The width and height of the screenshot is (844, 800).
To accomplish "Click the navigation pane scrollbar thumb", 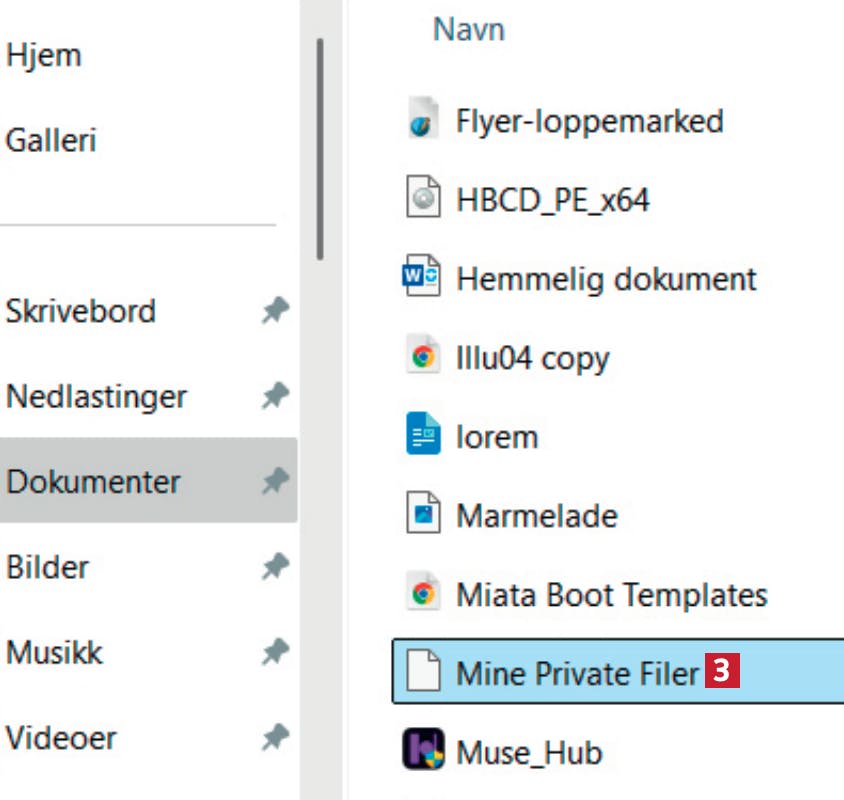I will (320, 150).
